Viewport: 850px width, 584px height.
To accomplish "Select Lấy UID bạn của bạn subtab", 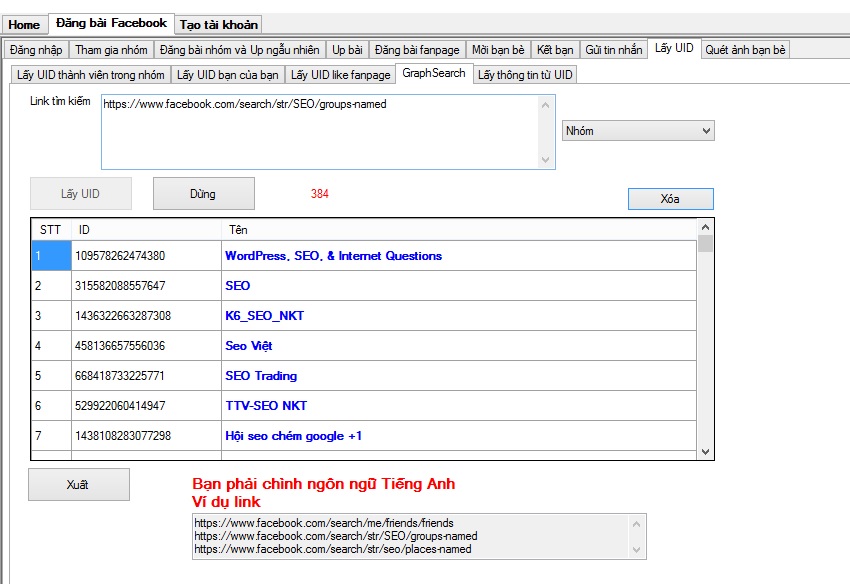I will pyautogui.click(x=228, y=75).
